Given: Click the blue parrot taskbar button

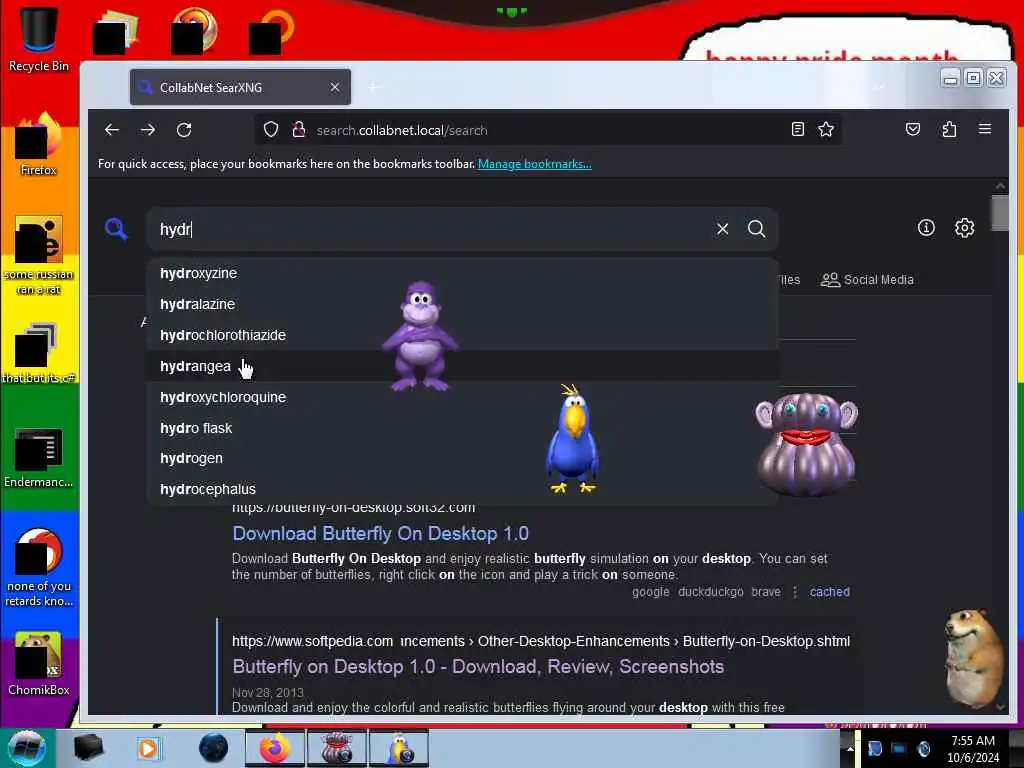Looking at the screenshot, I should click(398, 748).
